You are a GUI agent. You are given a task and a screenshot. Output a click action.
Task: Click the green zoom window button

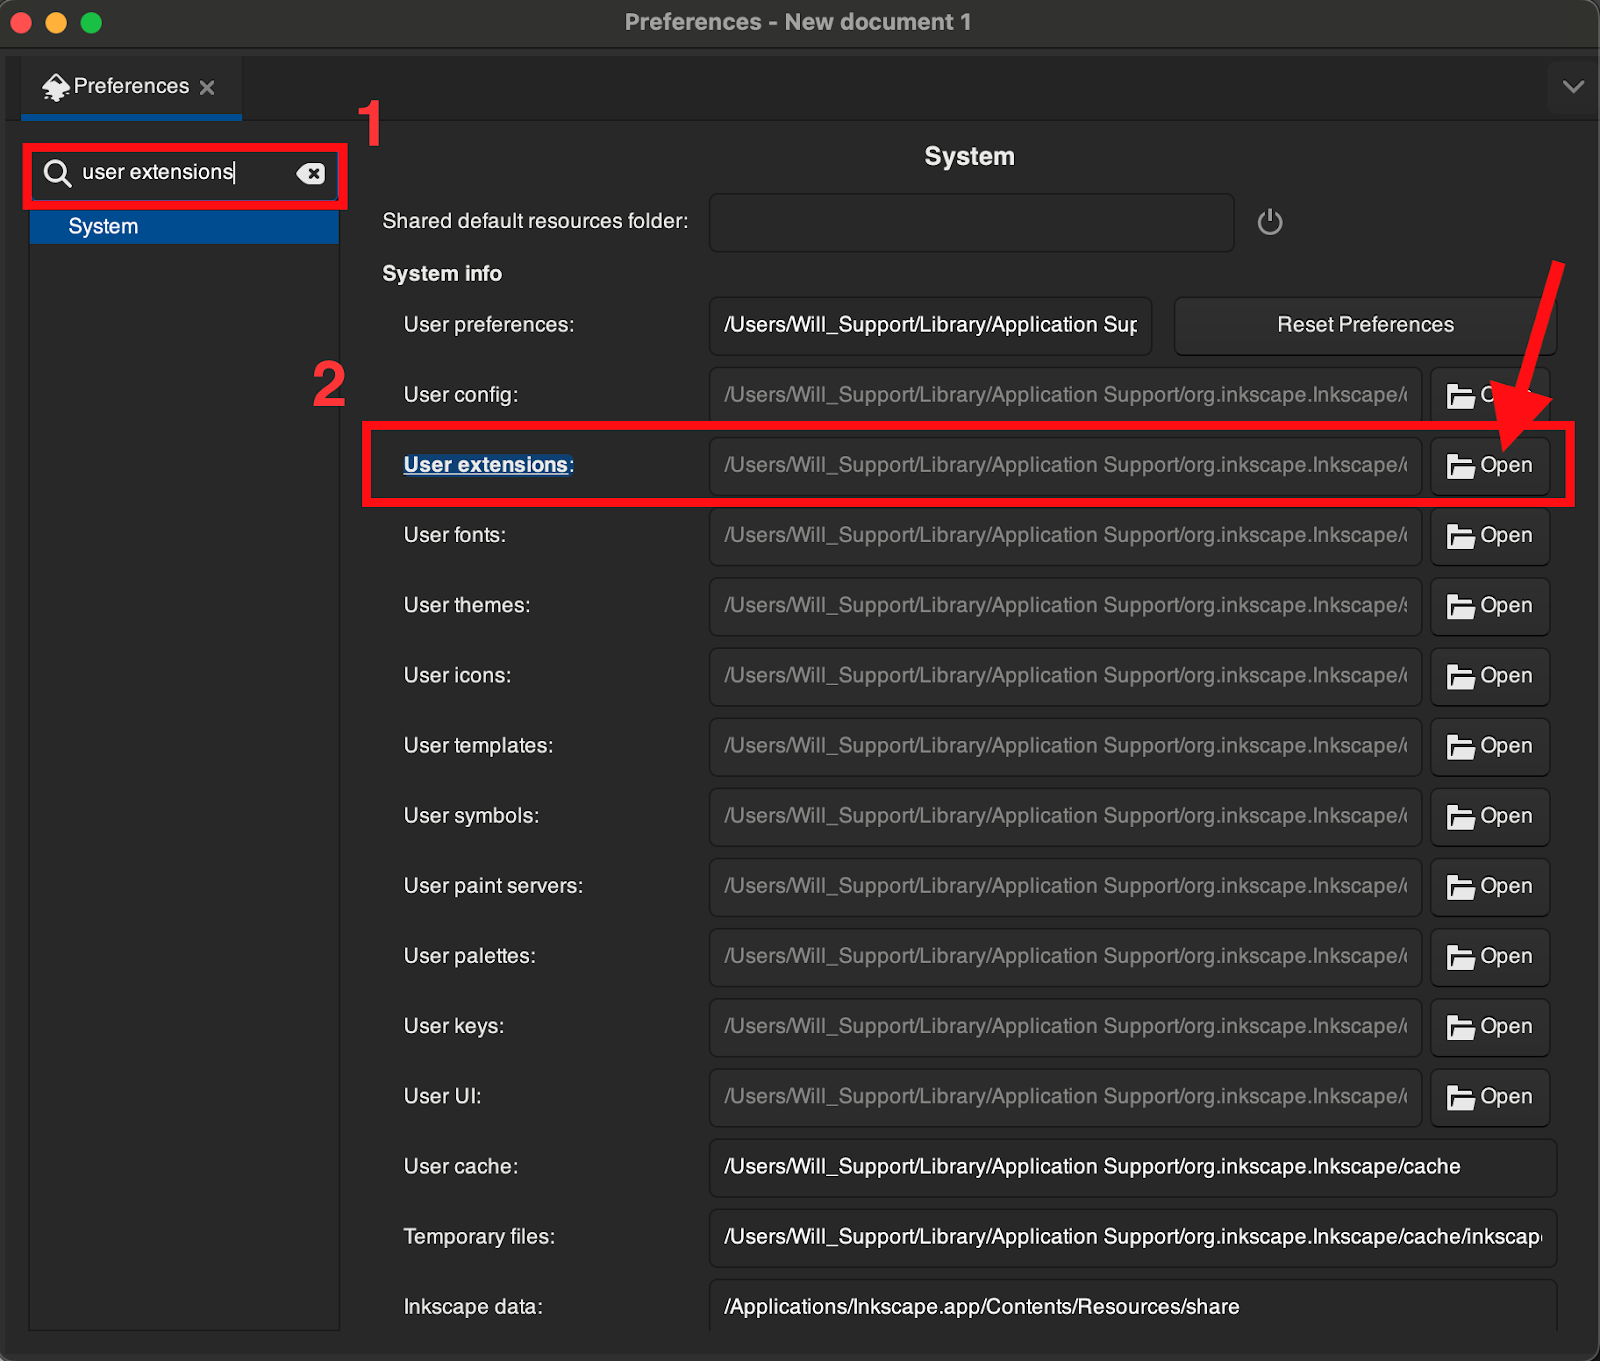[x=91, y=22]
